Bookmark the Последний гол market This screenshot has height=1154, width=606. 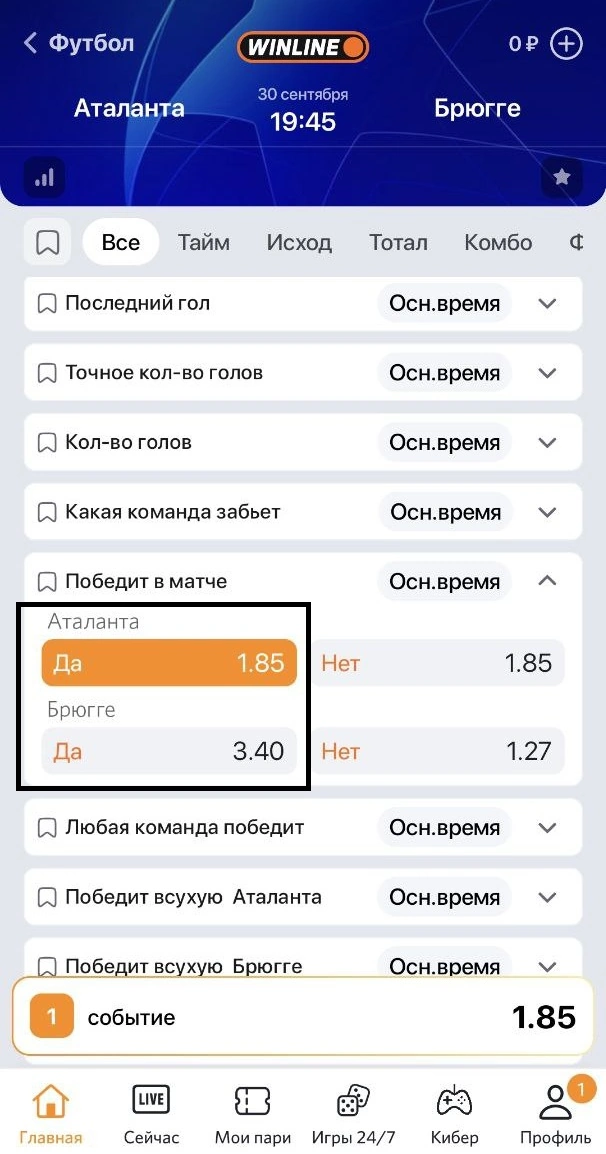(46, 304)
